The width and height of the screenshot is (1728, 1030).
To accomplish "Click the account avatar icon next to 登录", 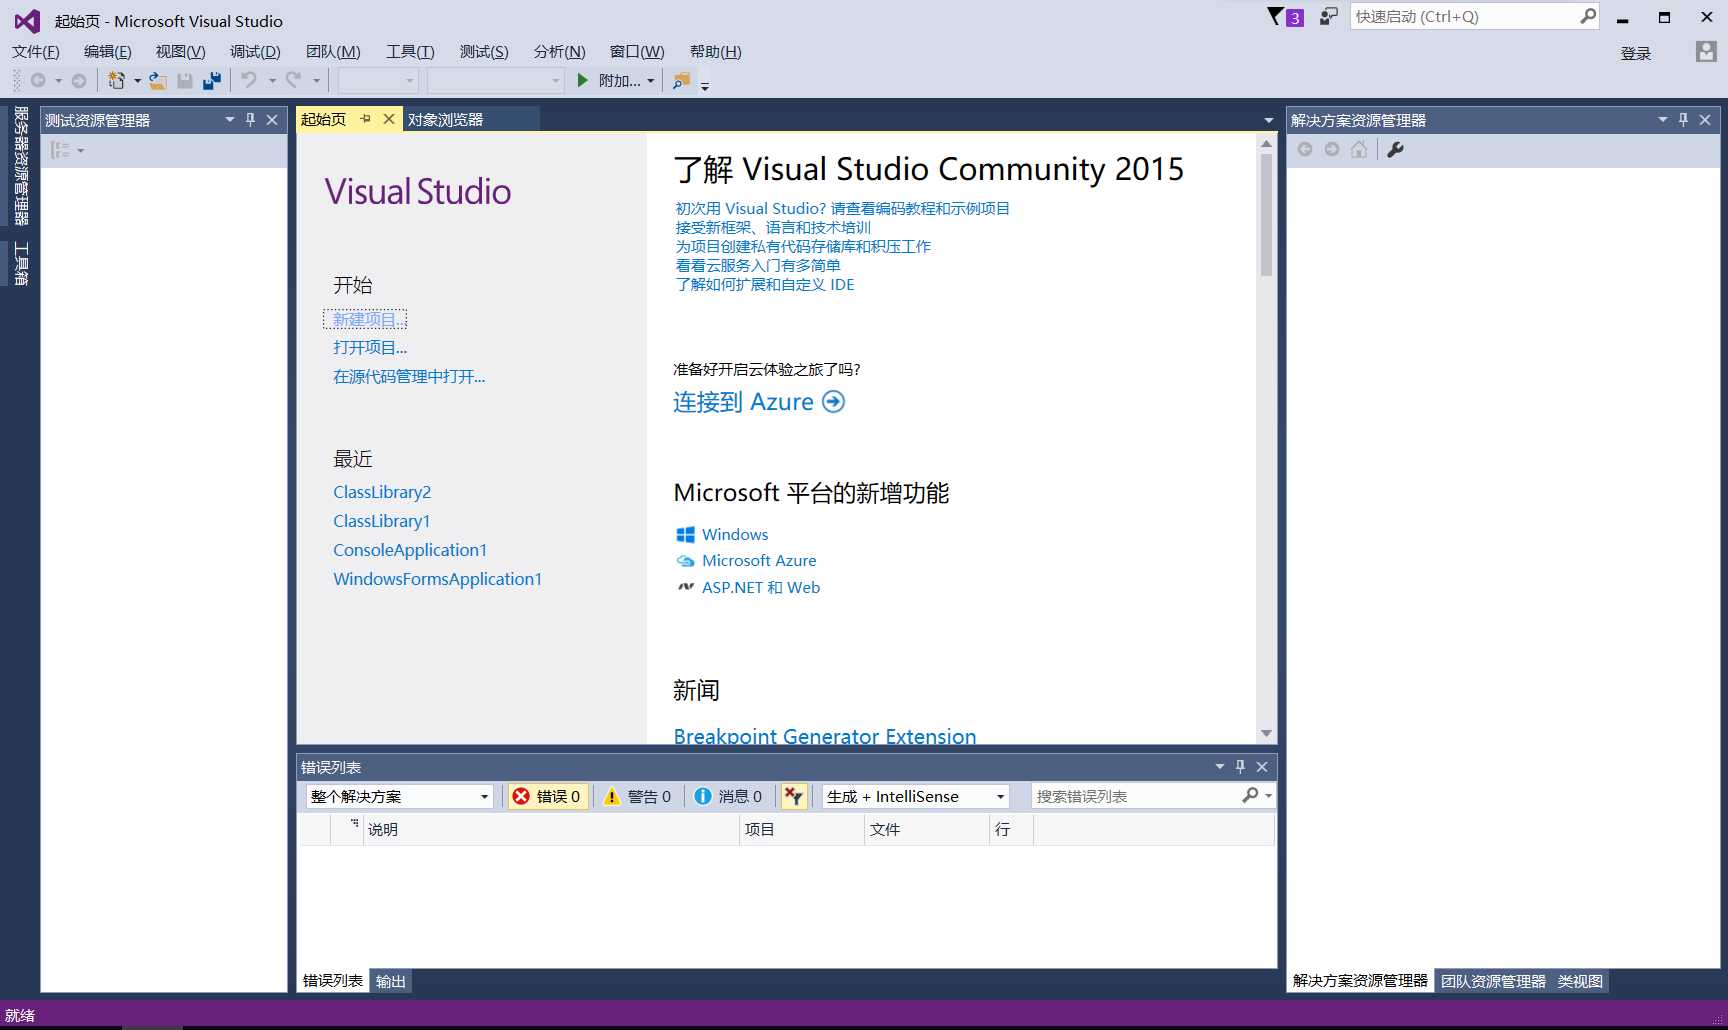I will 1706,51.
